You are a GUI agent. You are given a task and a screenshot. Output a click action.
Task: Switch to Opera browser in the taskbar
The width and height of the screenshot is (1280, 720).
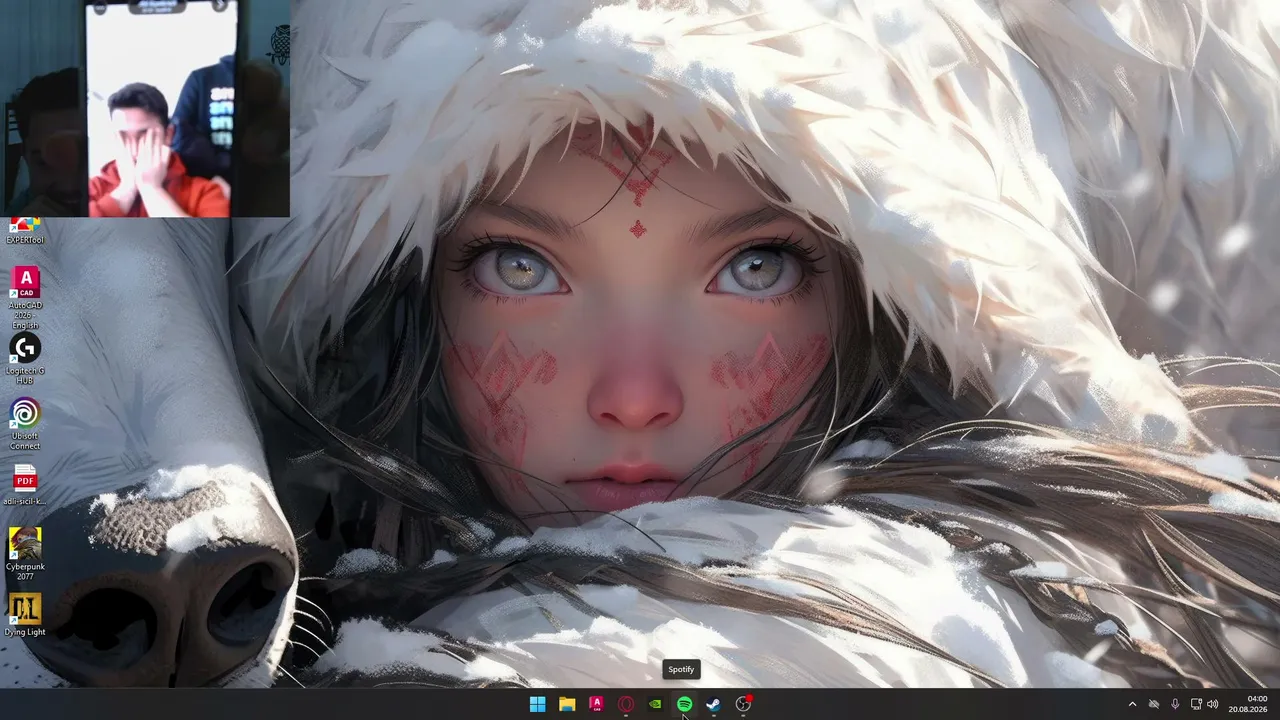click(626, 704)
